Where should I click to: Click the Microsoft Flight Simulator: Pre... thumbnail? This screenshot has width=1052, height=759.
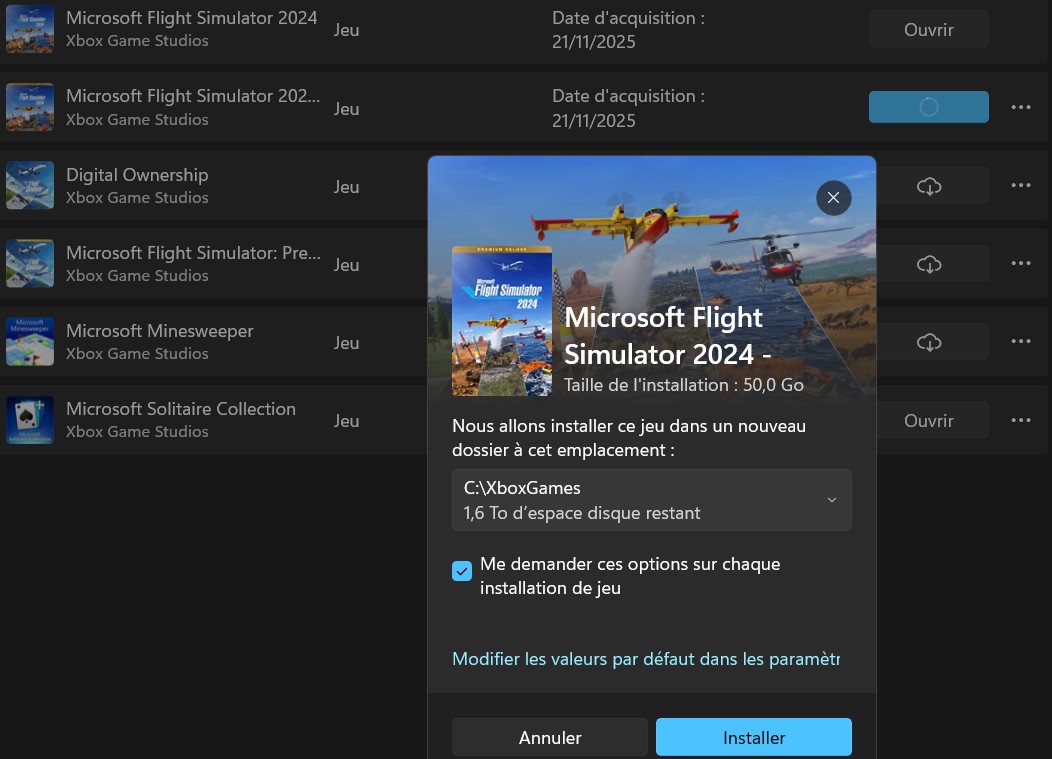tap(30, 264)
